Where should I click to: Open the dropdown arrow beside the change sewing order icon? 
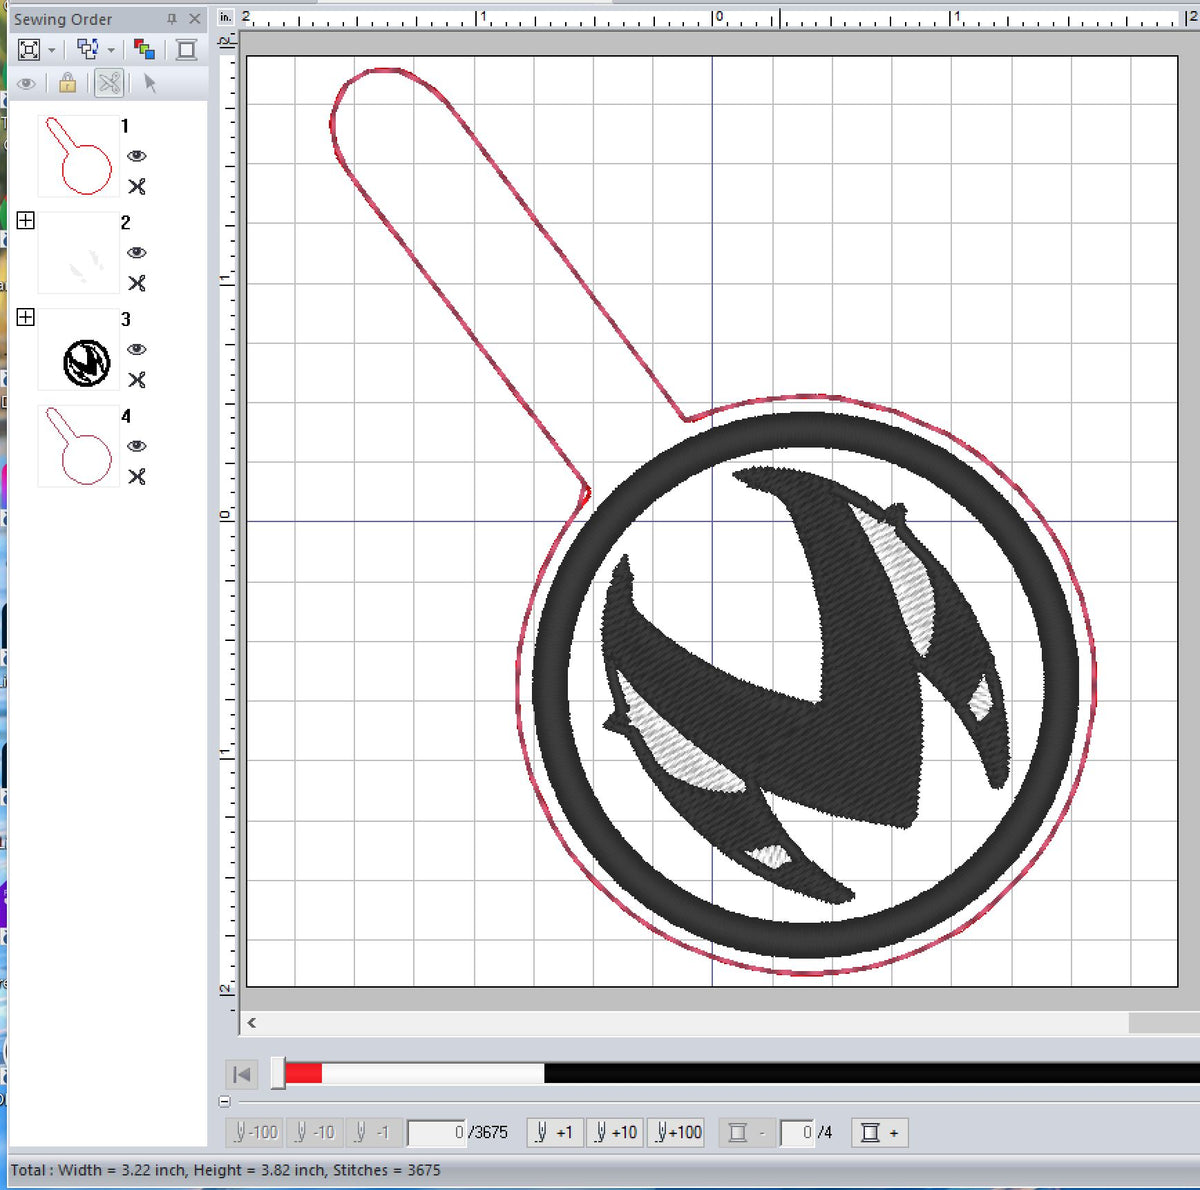[x=111, y=50]
